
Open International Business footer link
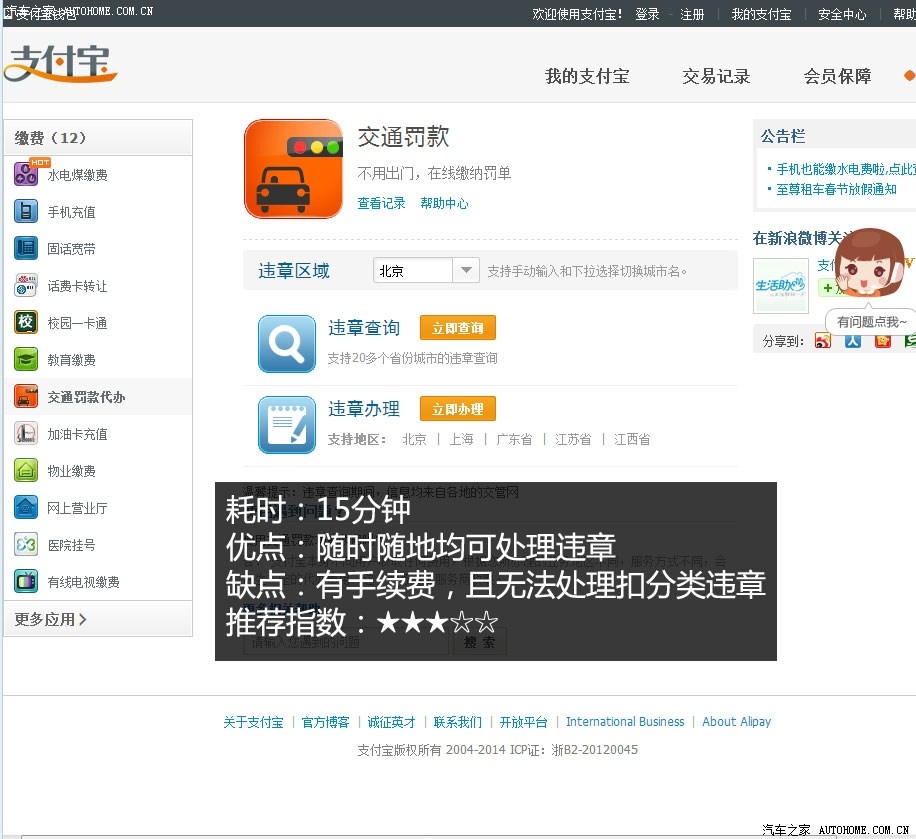coord(625,722)
